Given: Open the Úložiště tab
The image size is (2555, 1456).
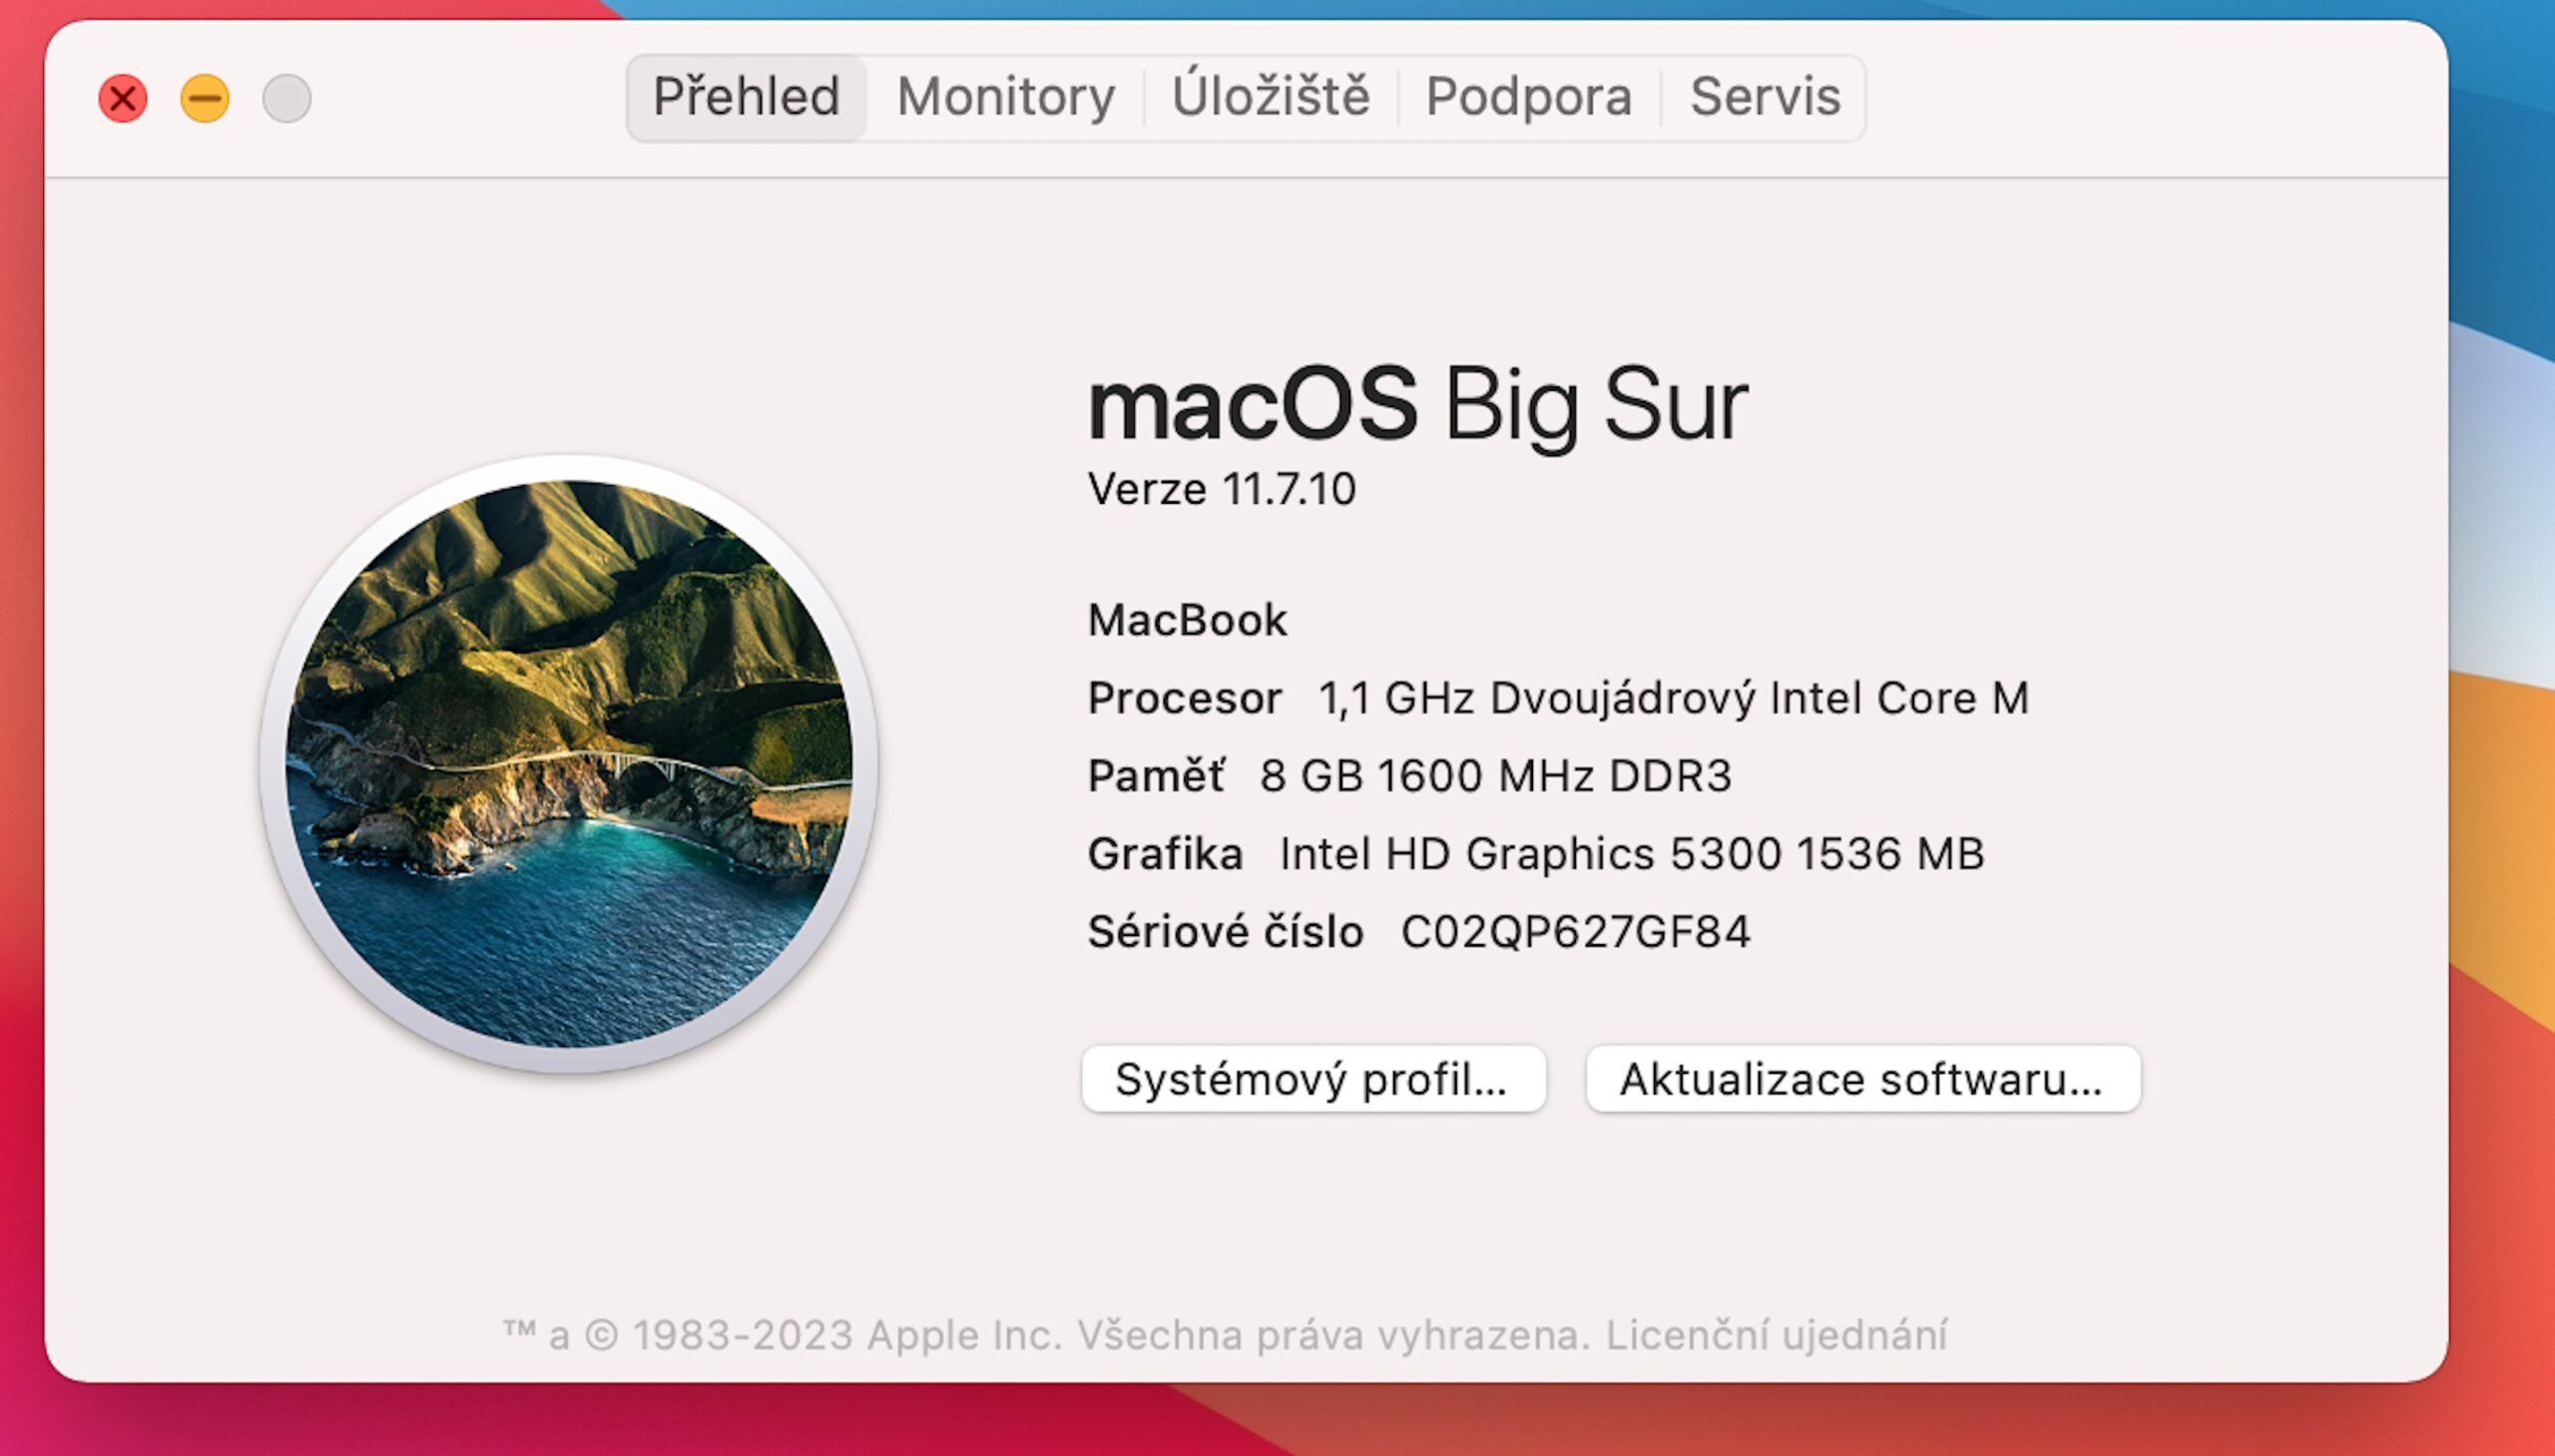Looking at the screenshot, I should click(x=1270, y=97).
